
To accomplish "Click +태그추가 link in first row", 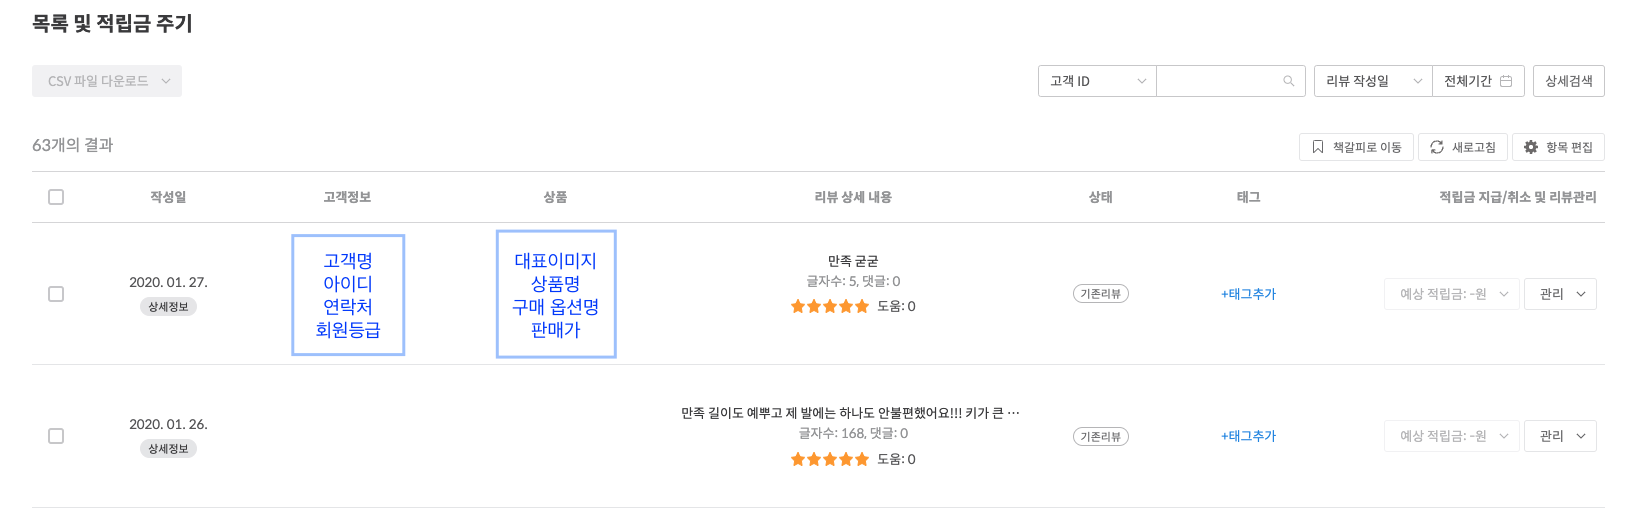I will coord(1248,294).
